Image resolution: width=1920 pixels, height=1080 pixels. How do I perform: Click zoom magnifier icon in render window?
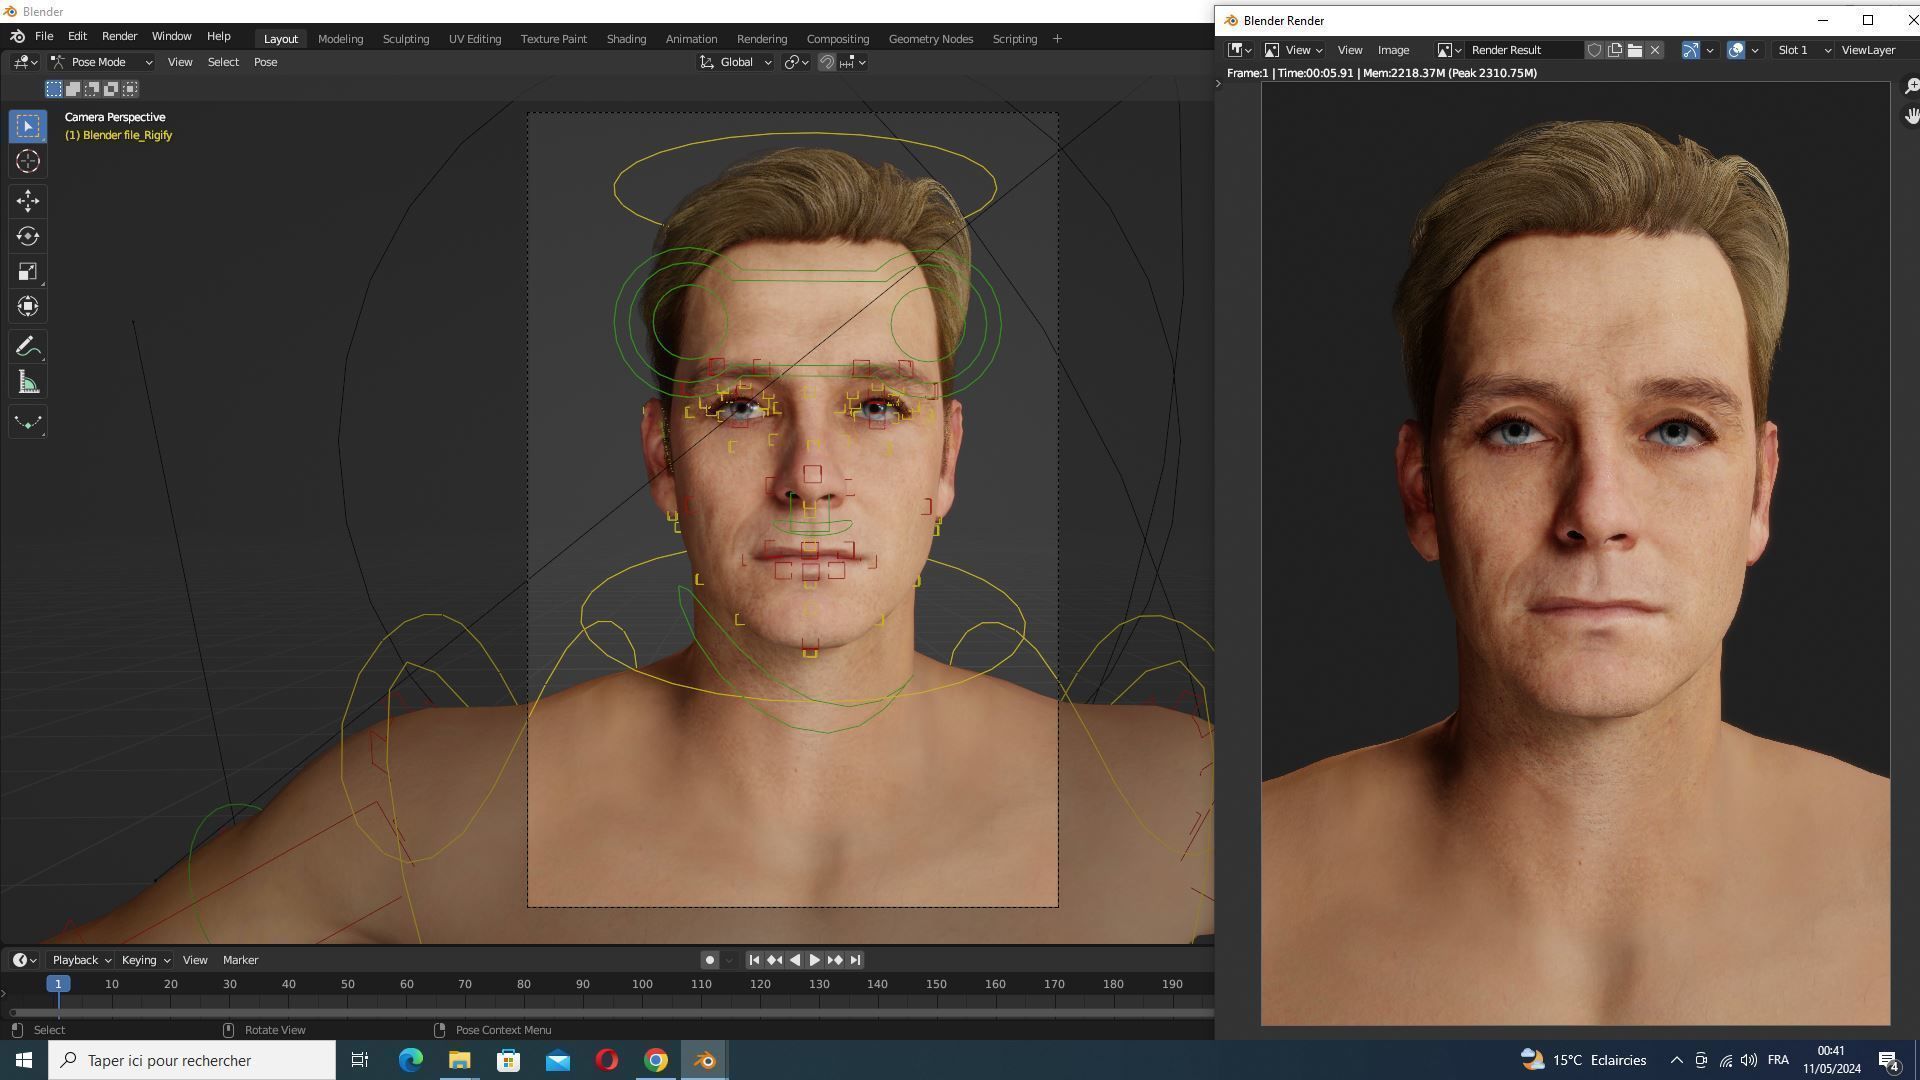pos(1911,87)
